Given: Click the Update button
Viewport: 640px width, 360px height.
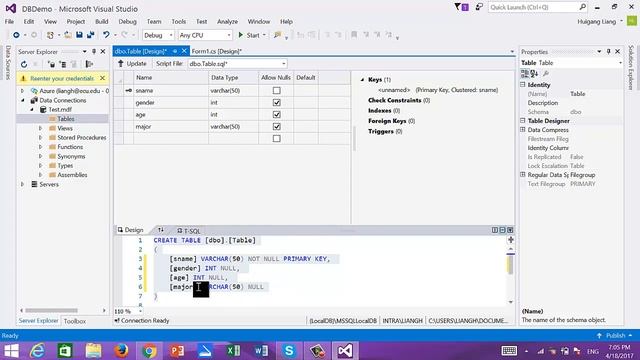Looking at the screenshot, I should tap(132, 64).
